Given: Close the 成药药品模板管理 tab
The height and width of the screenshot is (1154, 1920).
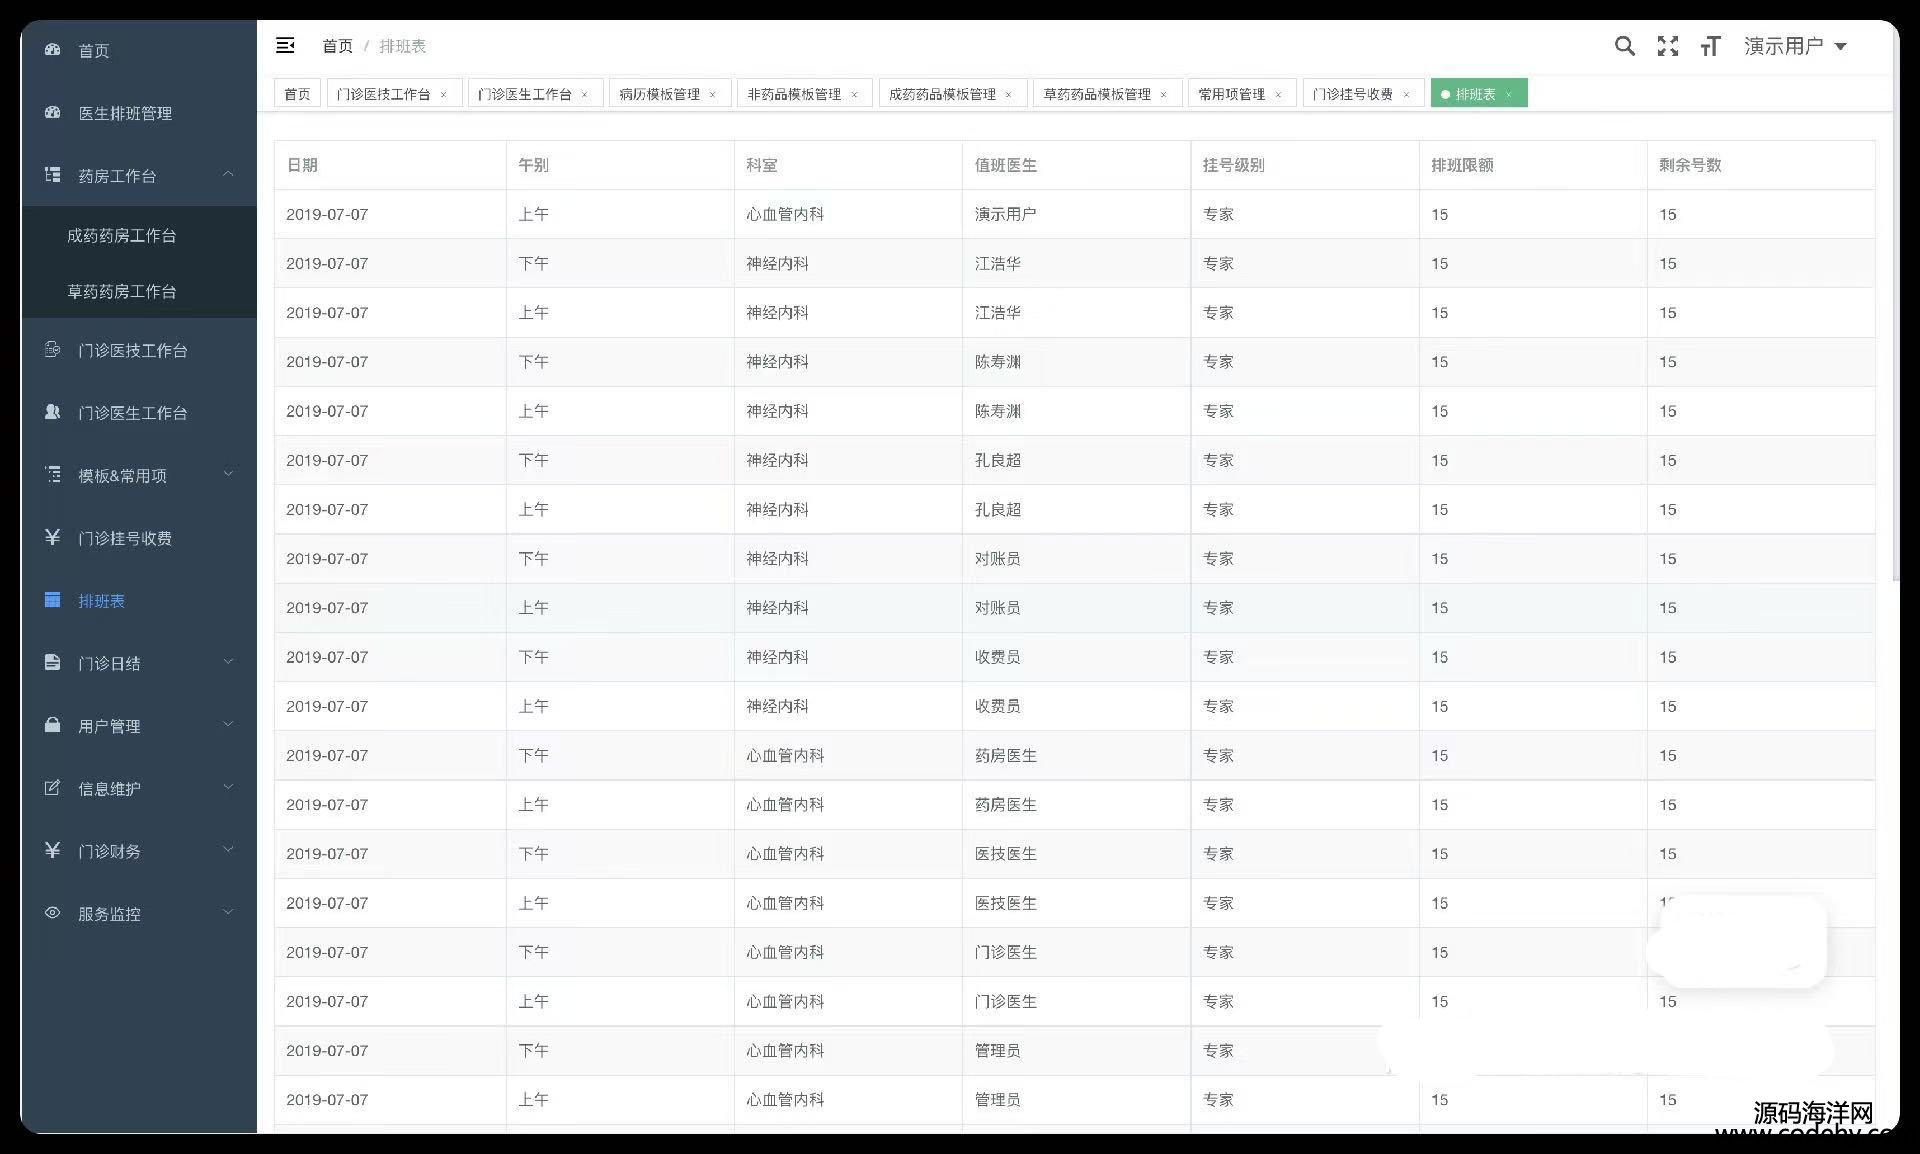Looking at the screenshot, I should 1009,95.
